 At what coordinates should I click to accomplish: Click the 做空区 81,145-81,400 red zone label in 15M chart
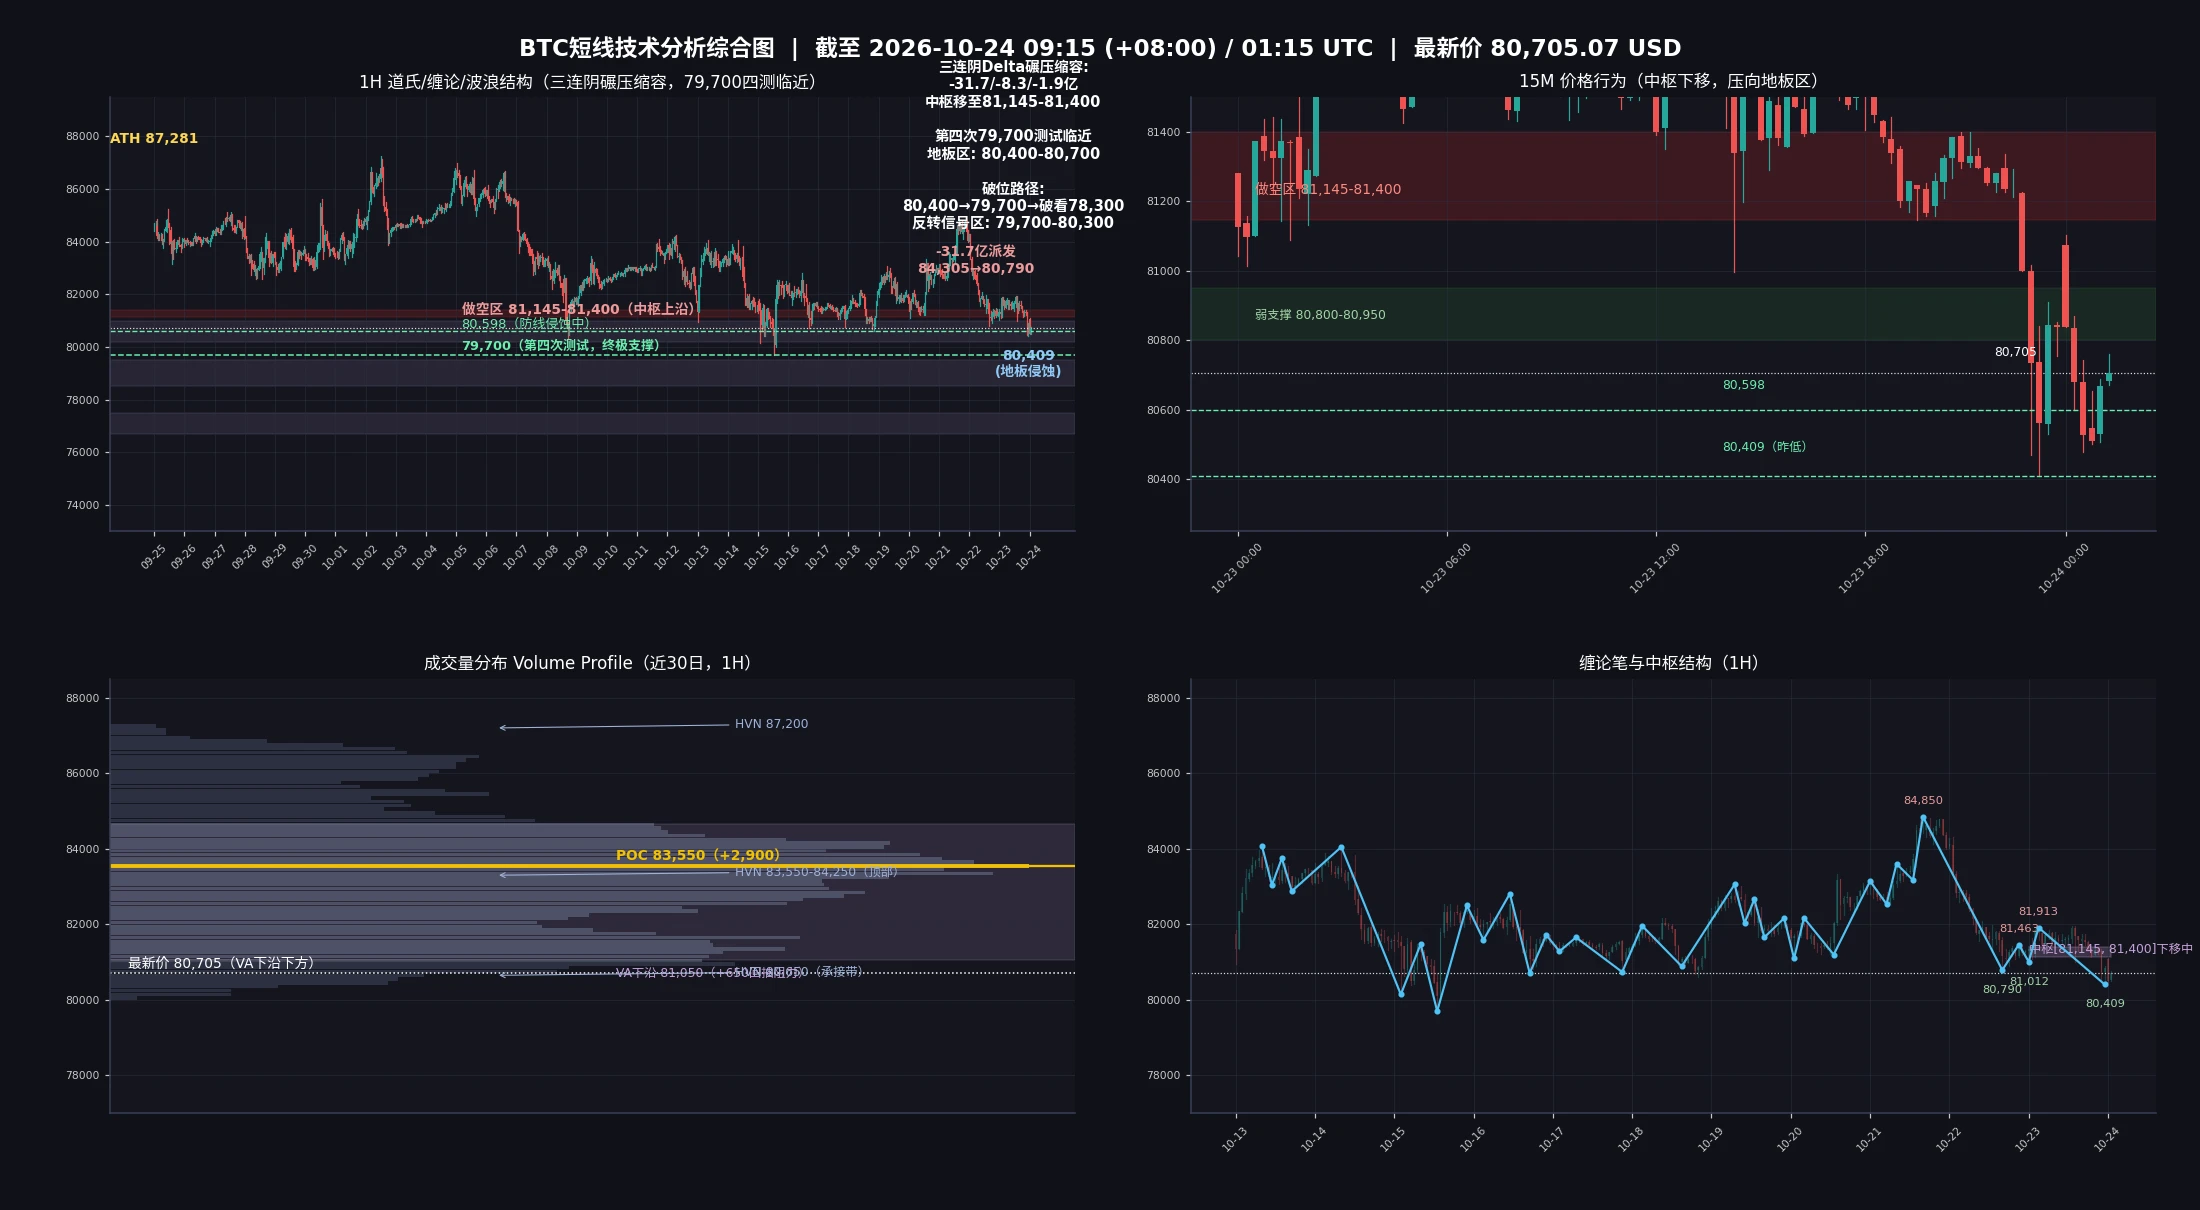[x=1328, y=189]
